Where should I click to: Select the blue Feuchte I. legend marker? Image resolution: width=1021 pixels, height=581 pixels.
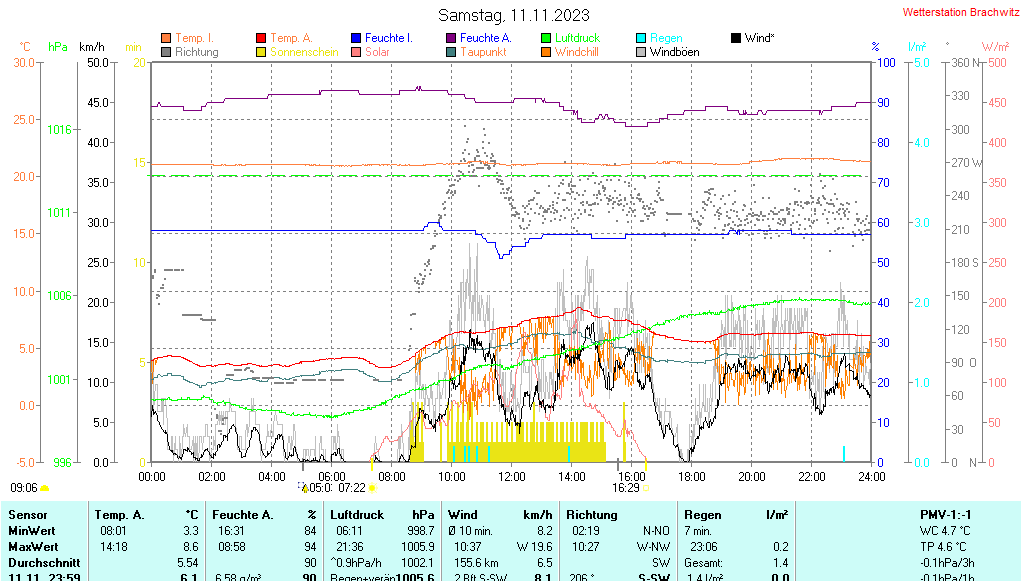(357, 38)
